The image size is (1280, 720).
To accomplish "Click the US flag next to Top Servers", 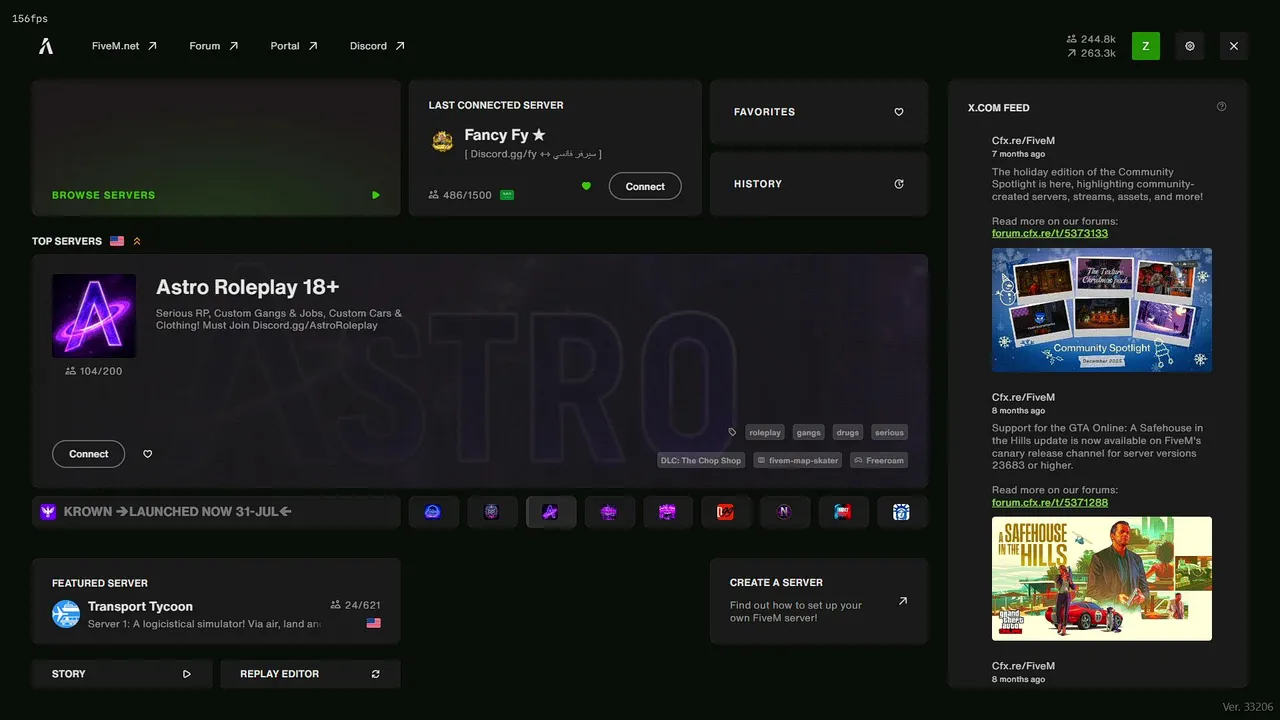I will (x=117, y=241).
